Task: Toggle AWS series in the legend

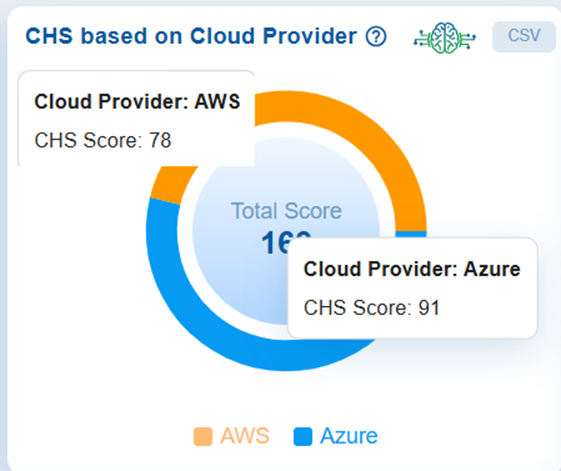Action: (x=231, y=436)
